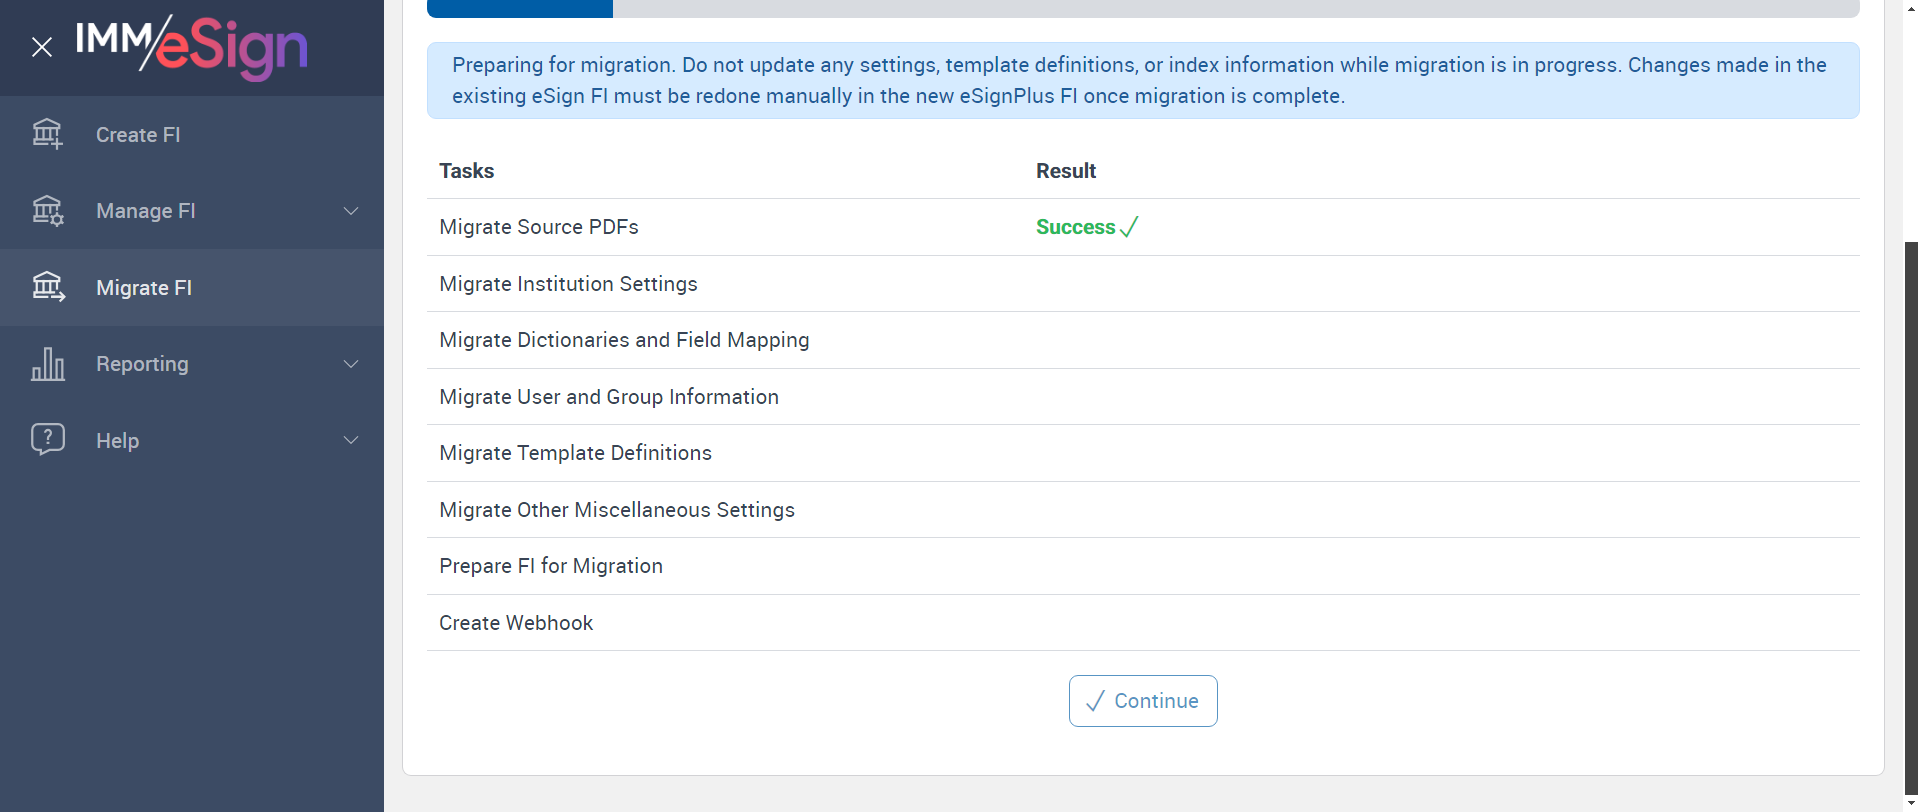Click the Reporting bar chart icon
Image resolution: width=1920 pixels, height=812 pixels.
click(47, 364)
